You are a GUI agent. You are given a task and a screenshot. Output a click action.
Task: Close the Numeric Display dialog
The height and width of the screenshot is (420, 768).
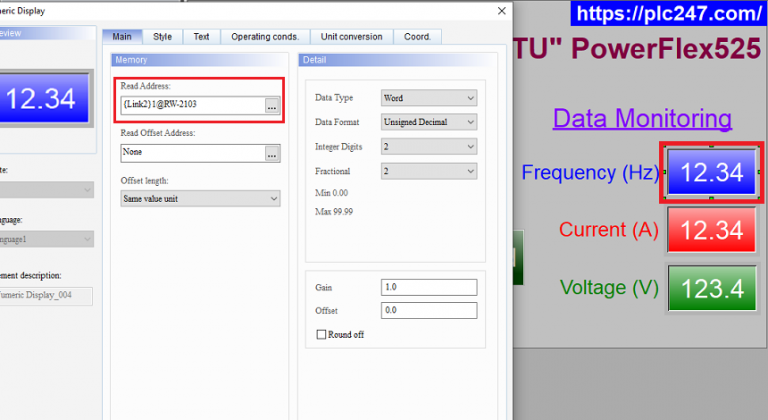pyautogui.click(x=502, y=11)
